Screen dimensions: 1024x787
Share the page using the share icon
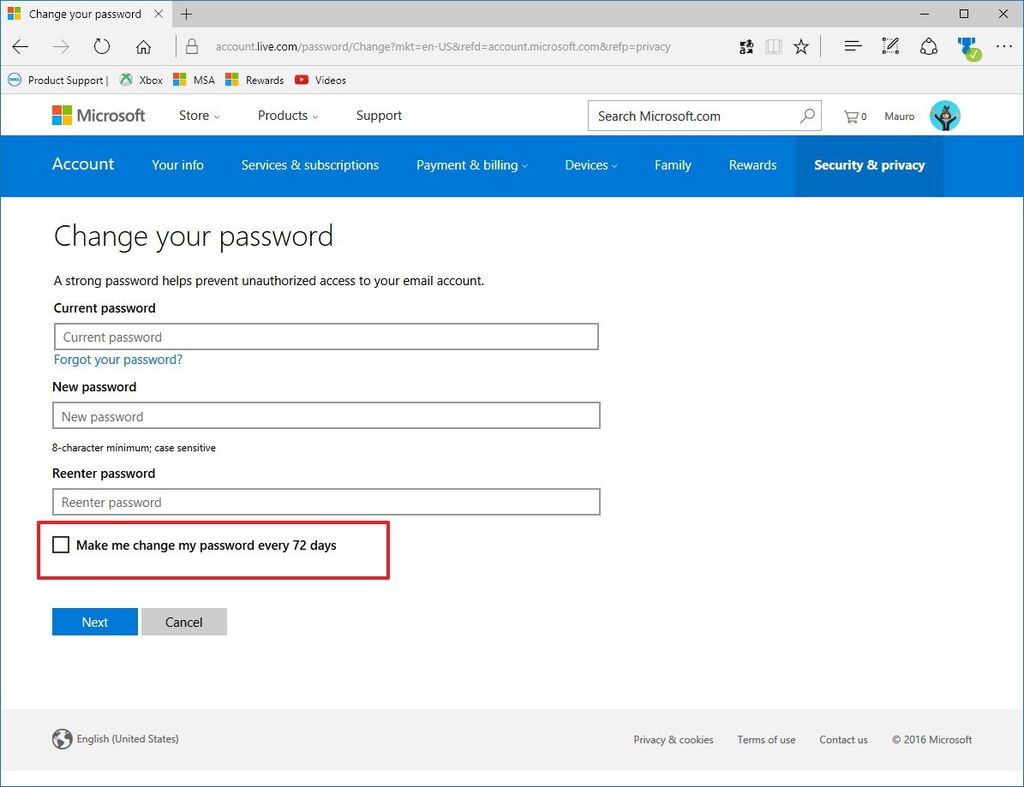coord(929,46)
